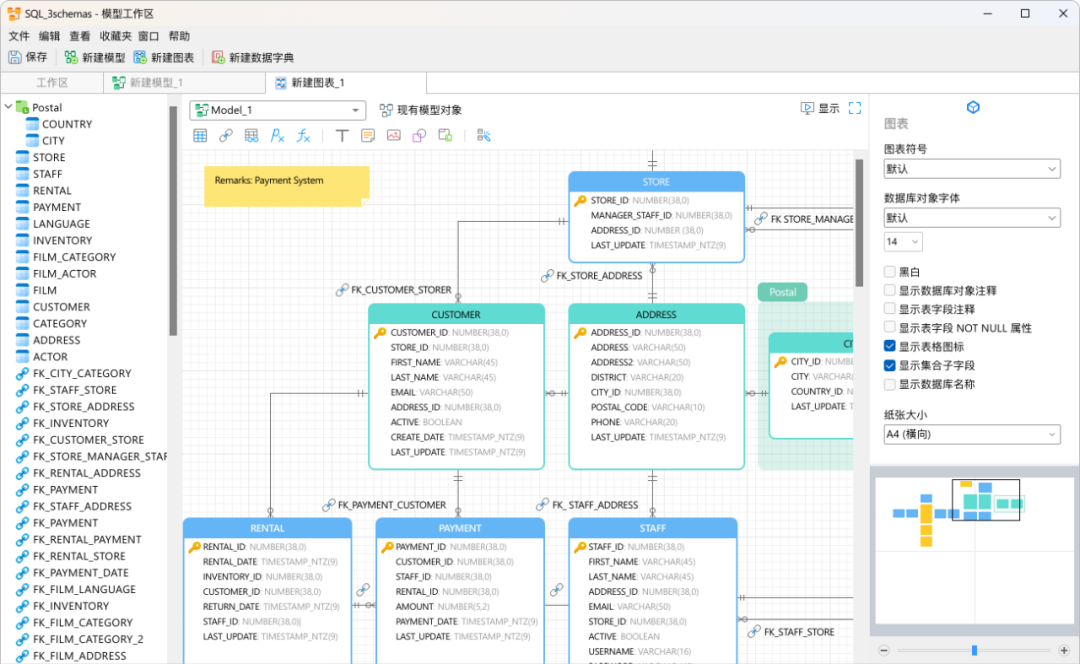Open the 窗口 menu
The height and width of the screenshot is (664, 1080).
(148, 36)
